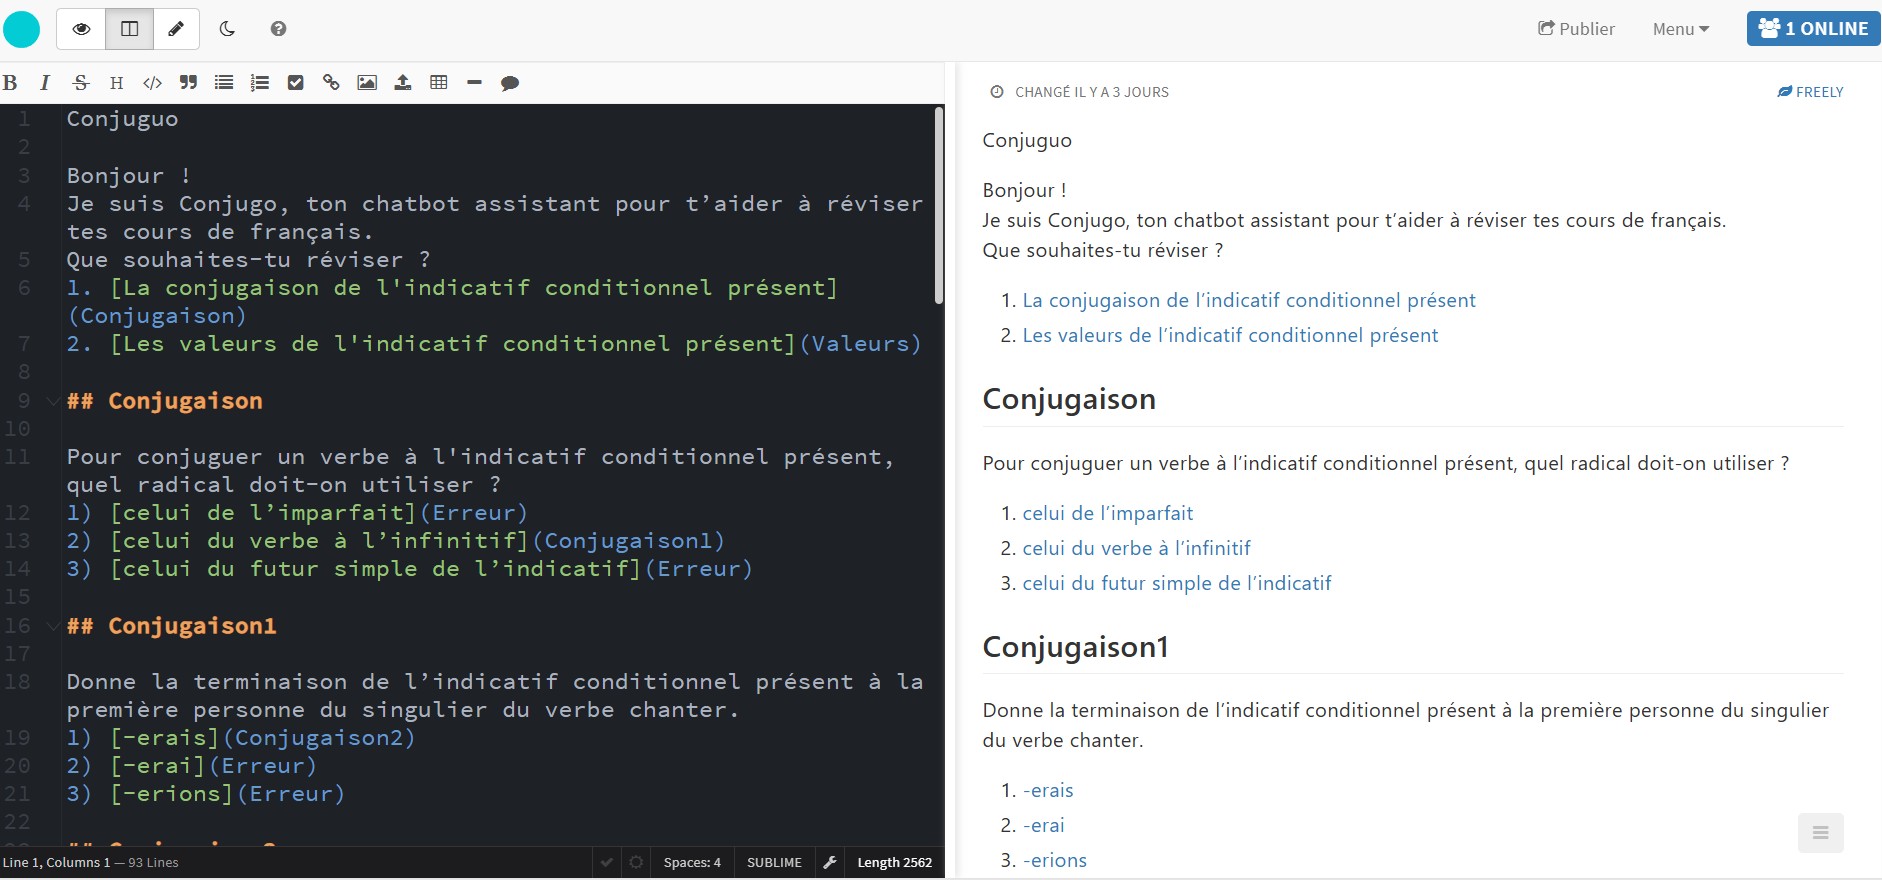
Task: Insert horizontal line with dash icon
Action: pos(474,83)
